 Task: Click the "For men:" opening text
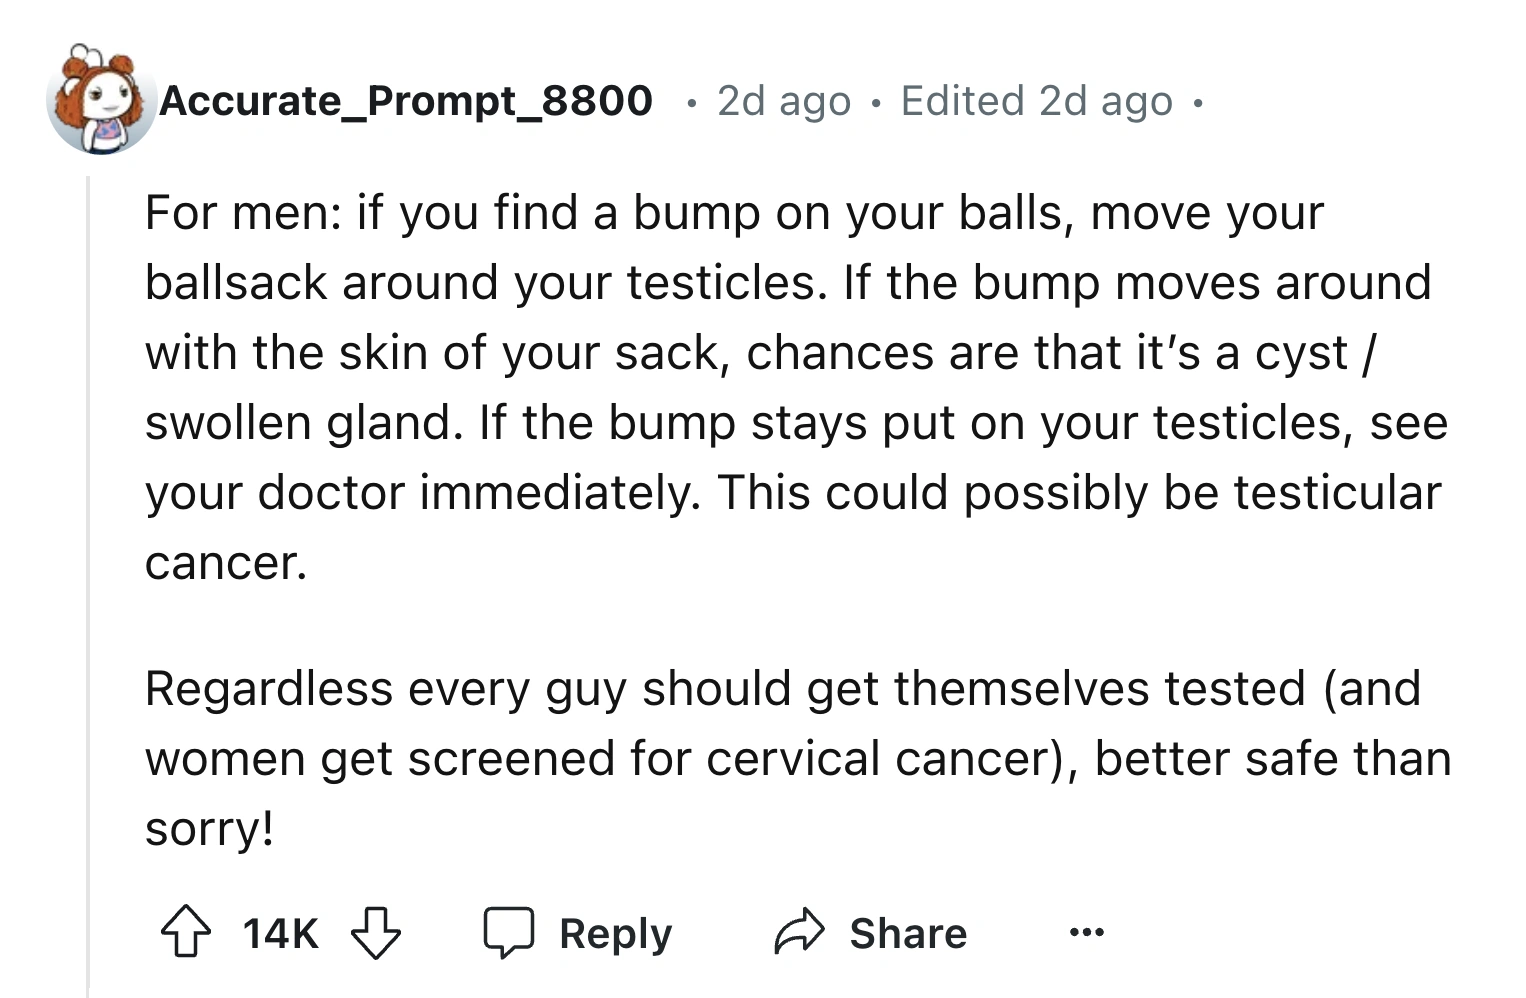pyautogui.click(x=242, y=213)
